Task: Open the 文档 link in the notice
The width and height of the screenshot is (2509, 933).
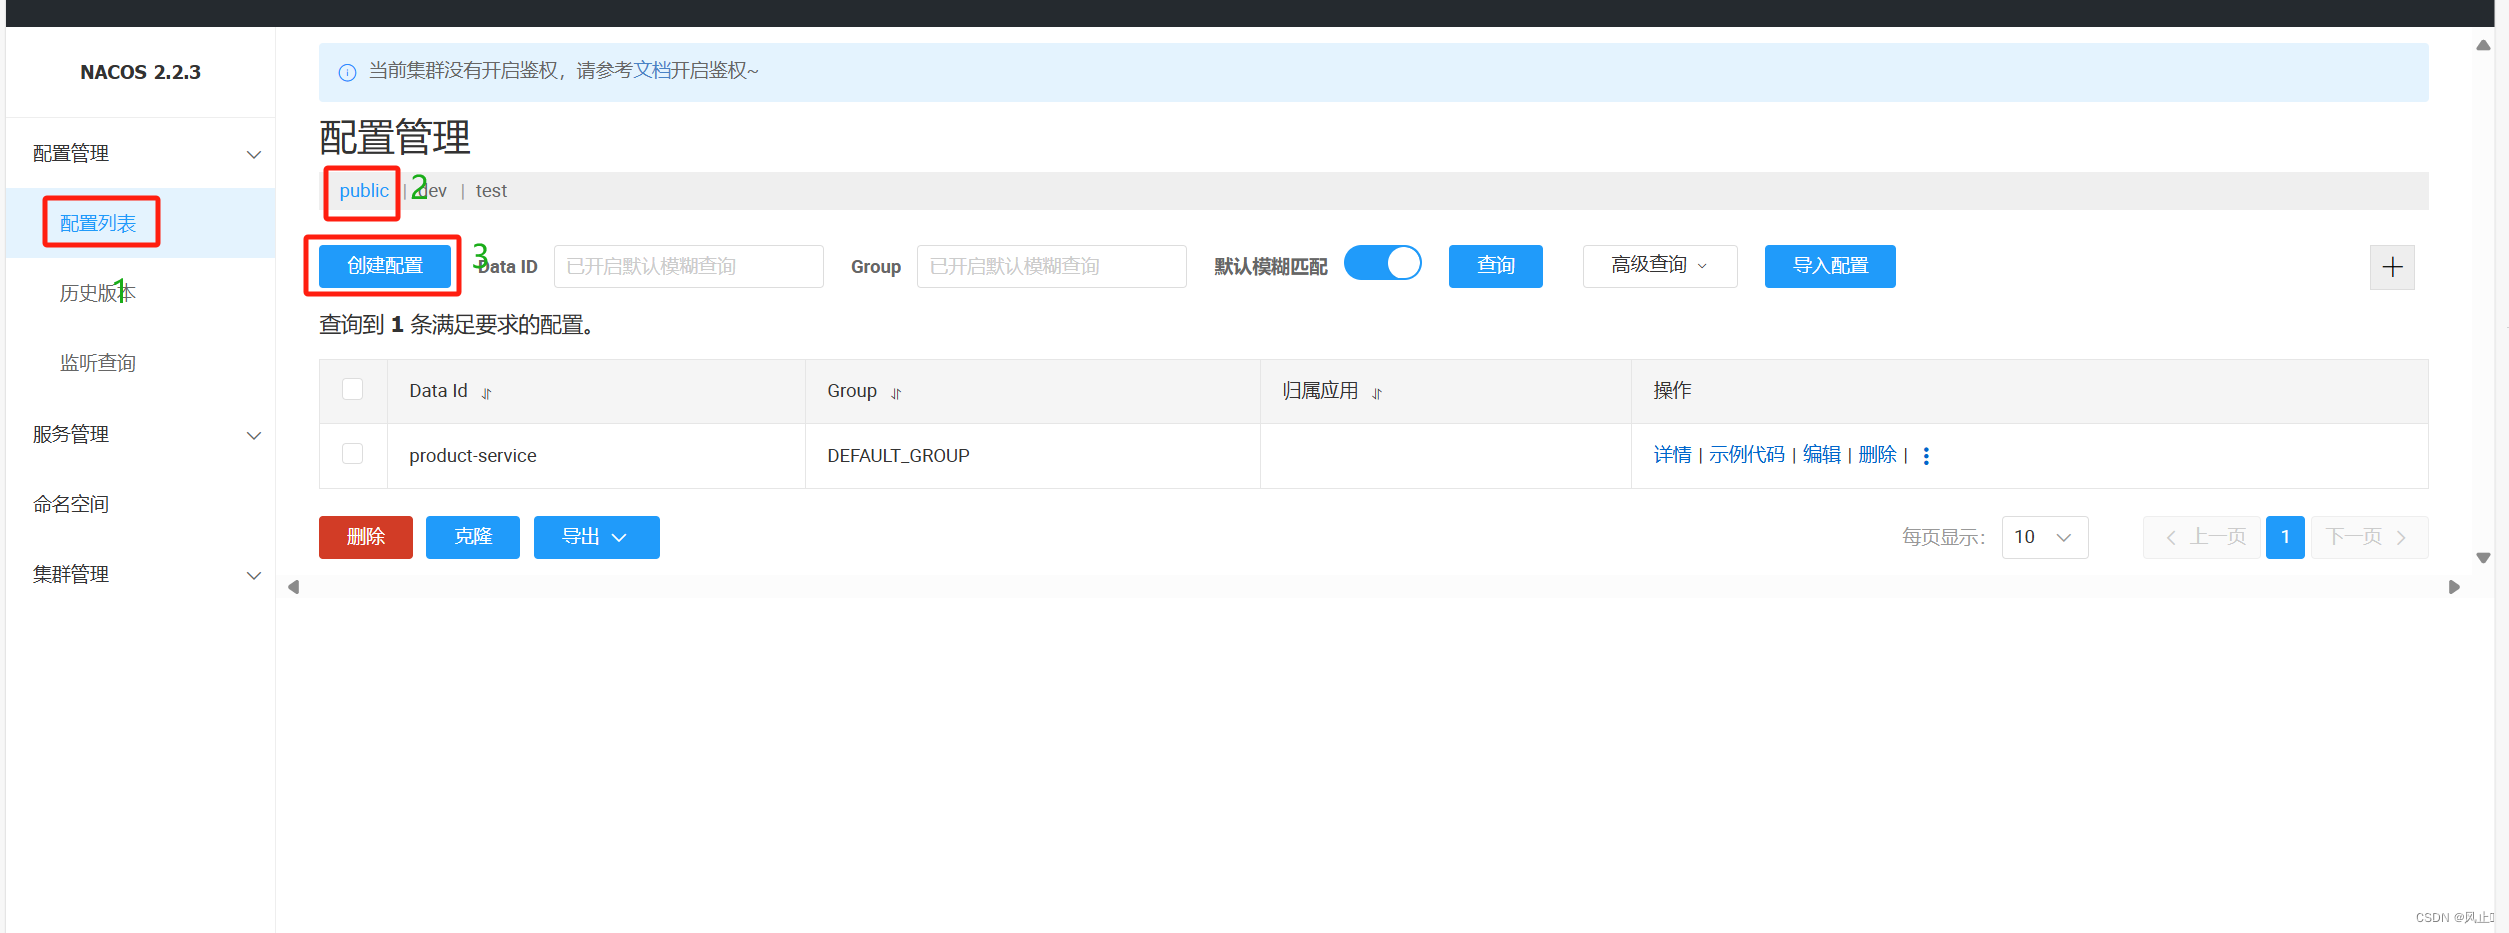Action: tap(652, 71)
